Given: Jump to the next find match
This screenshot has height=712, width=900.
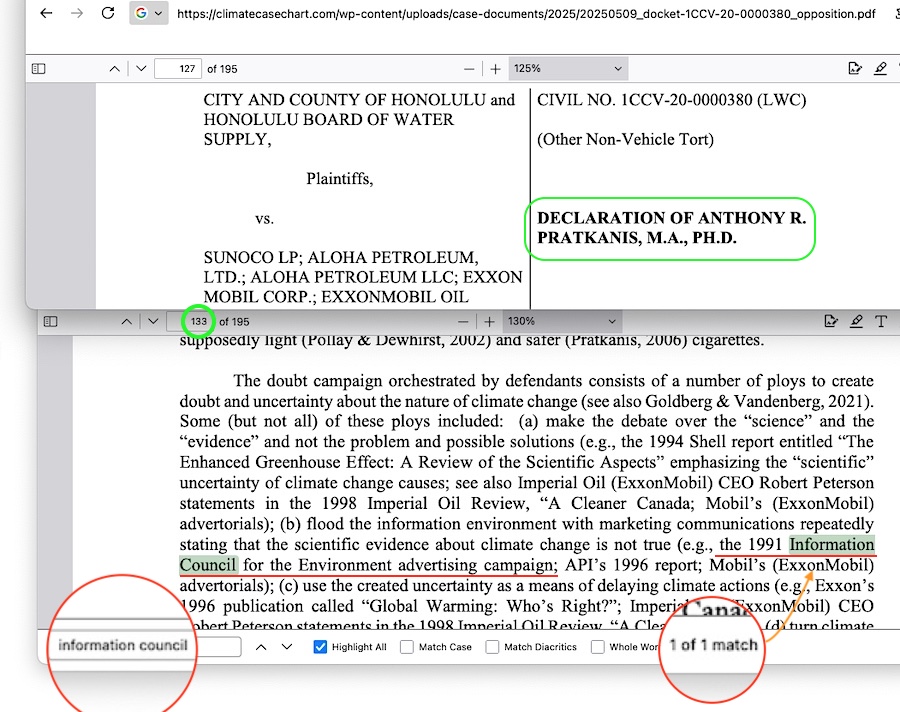Looking at the screenshot, I should tap(287, 647).
